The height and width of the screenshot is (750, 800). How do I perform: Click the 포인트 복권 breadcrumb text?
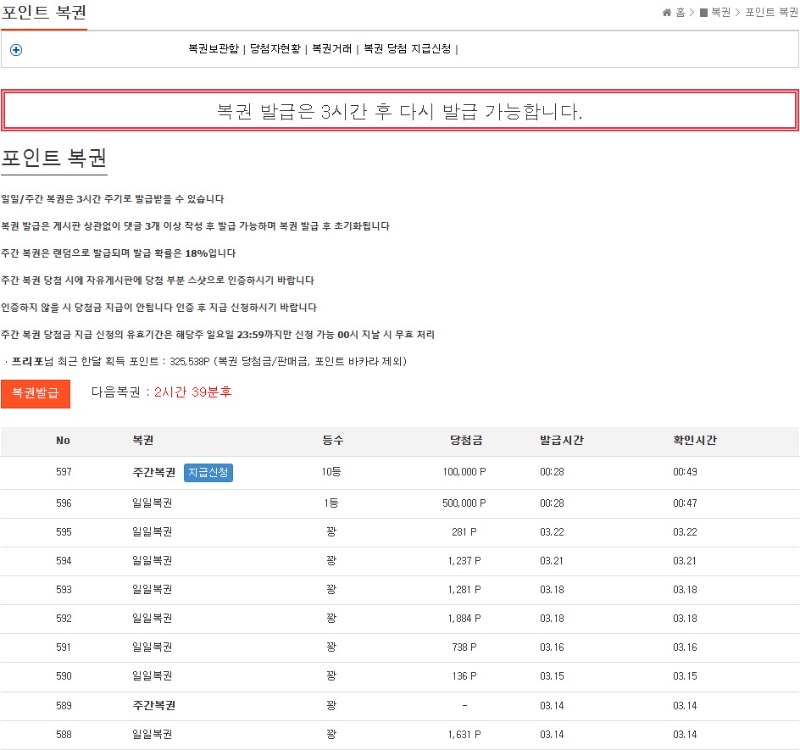click(772, 12)
